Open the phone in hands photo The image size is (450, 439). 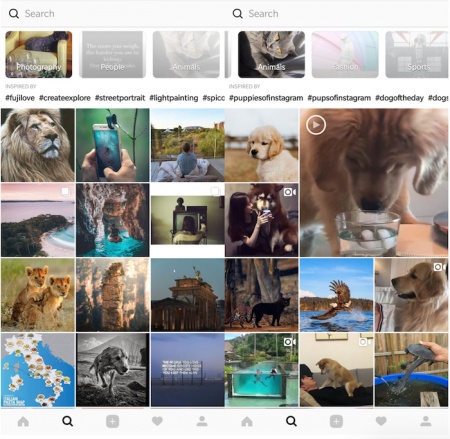113,145
